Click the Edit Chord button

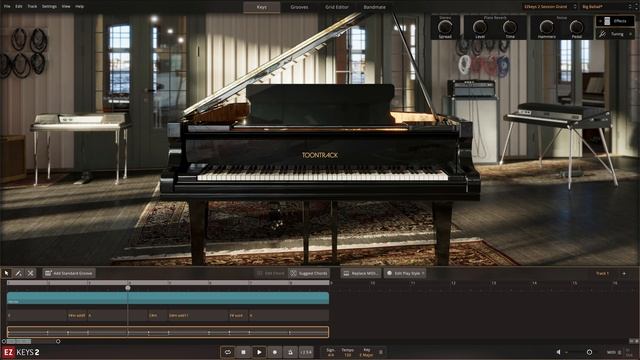click(x=271, y=273)
